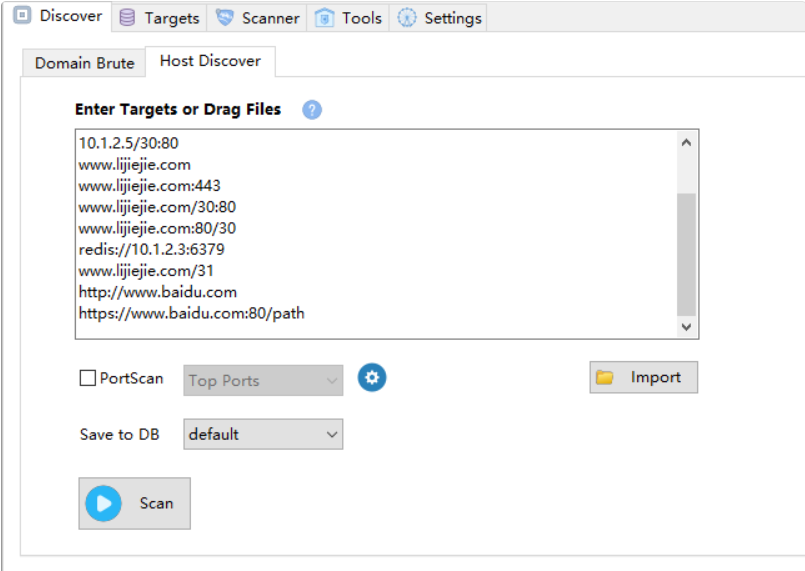The height and width of the screenshot is (571, 805).
Task: Click the line www.lijiejie.com:443
Action: [x=149, y=185]
